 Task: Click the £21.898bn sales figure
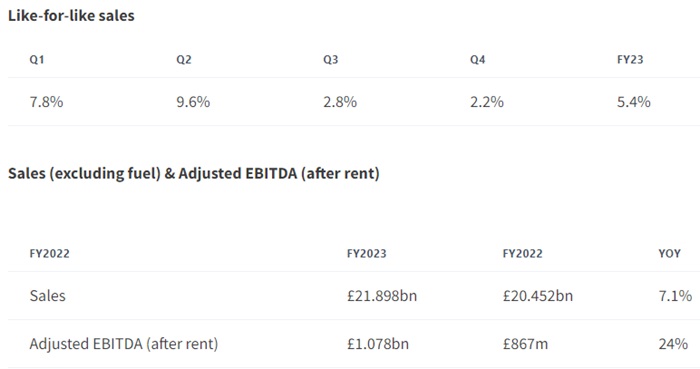tap(382, 295)
